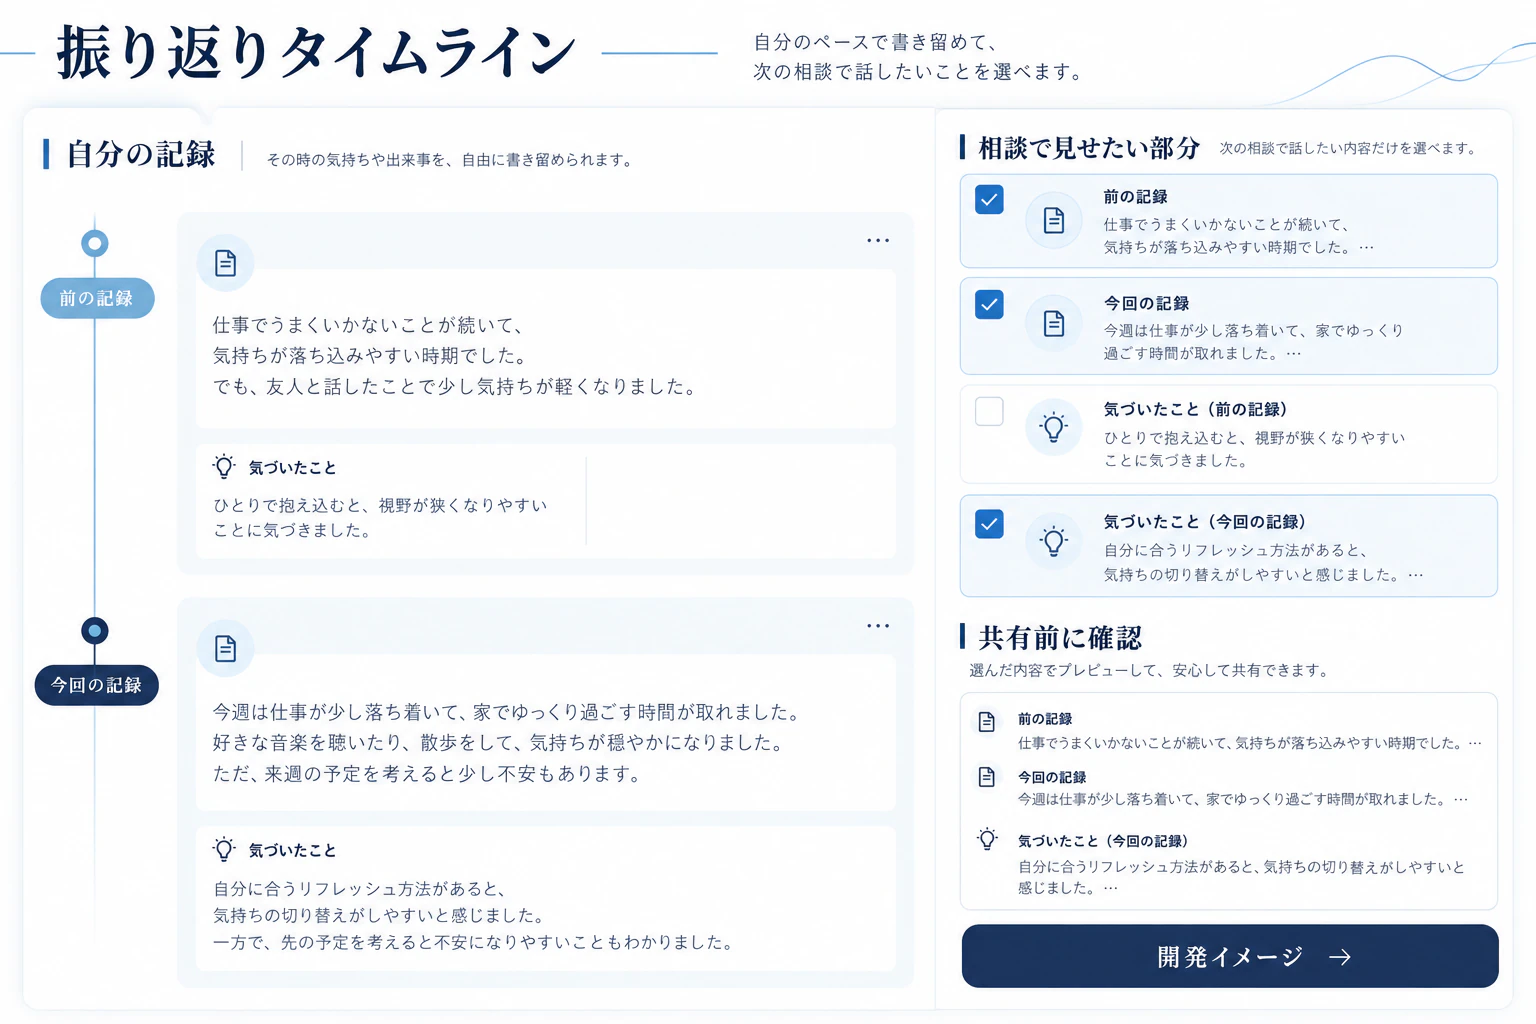
Task: Click the 自分の記録 section heading
Action: click(141, 154)
